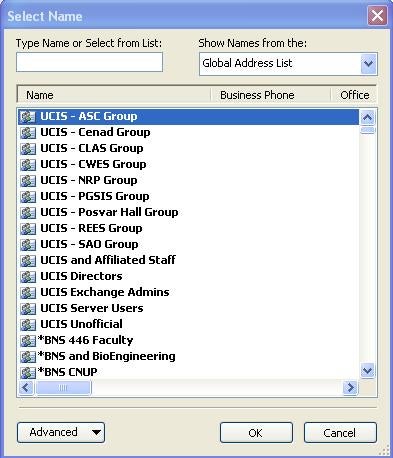The width and height of the screenshot is (393, 458).
Task: Click the Office column header
Action: 354,95
